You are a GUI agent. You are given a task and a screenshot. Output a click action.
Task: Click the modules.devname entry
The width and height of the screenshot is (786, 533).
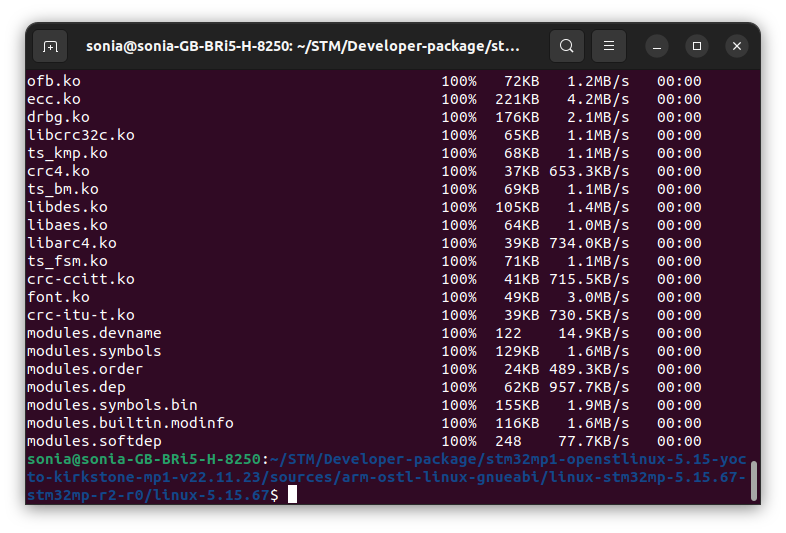[x=94, y=333]
